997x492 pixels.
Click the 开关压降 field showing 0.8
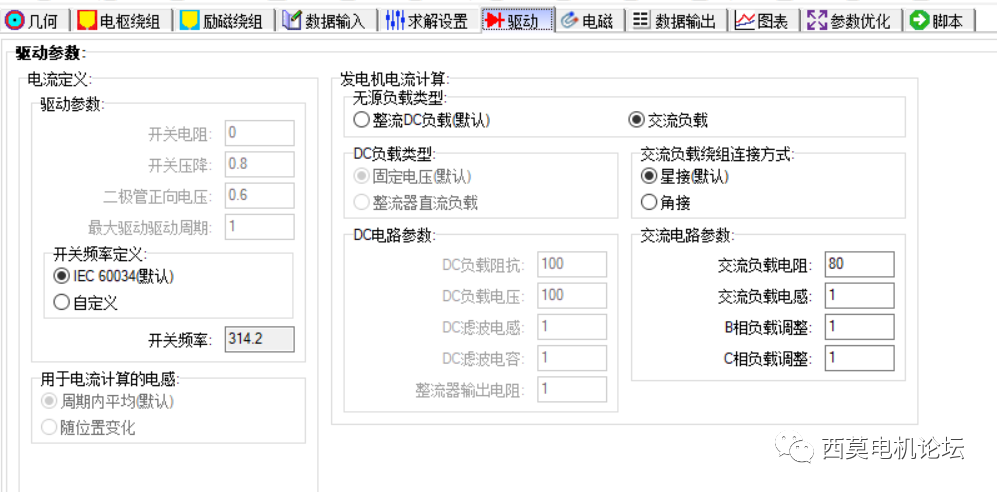(x=259, y=164)
